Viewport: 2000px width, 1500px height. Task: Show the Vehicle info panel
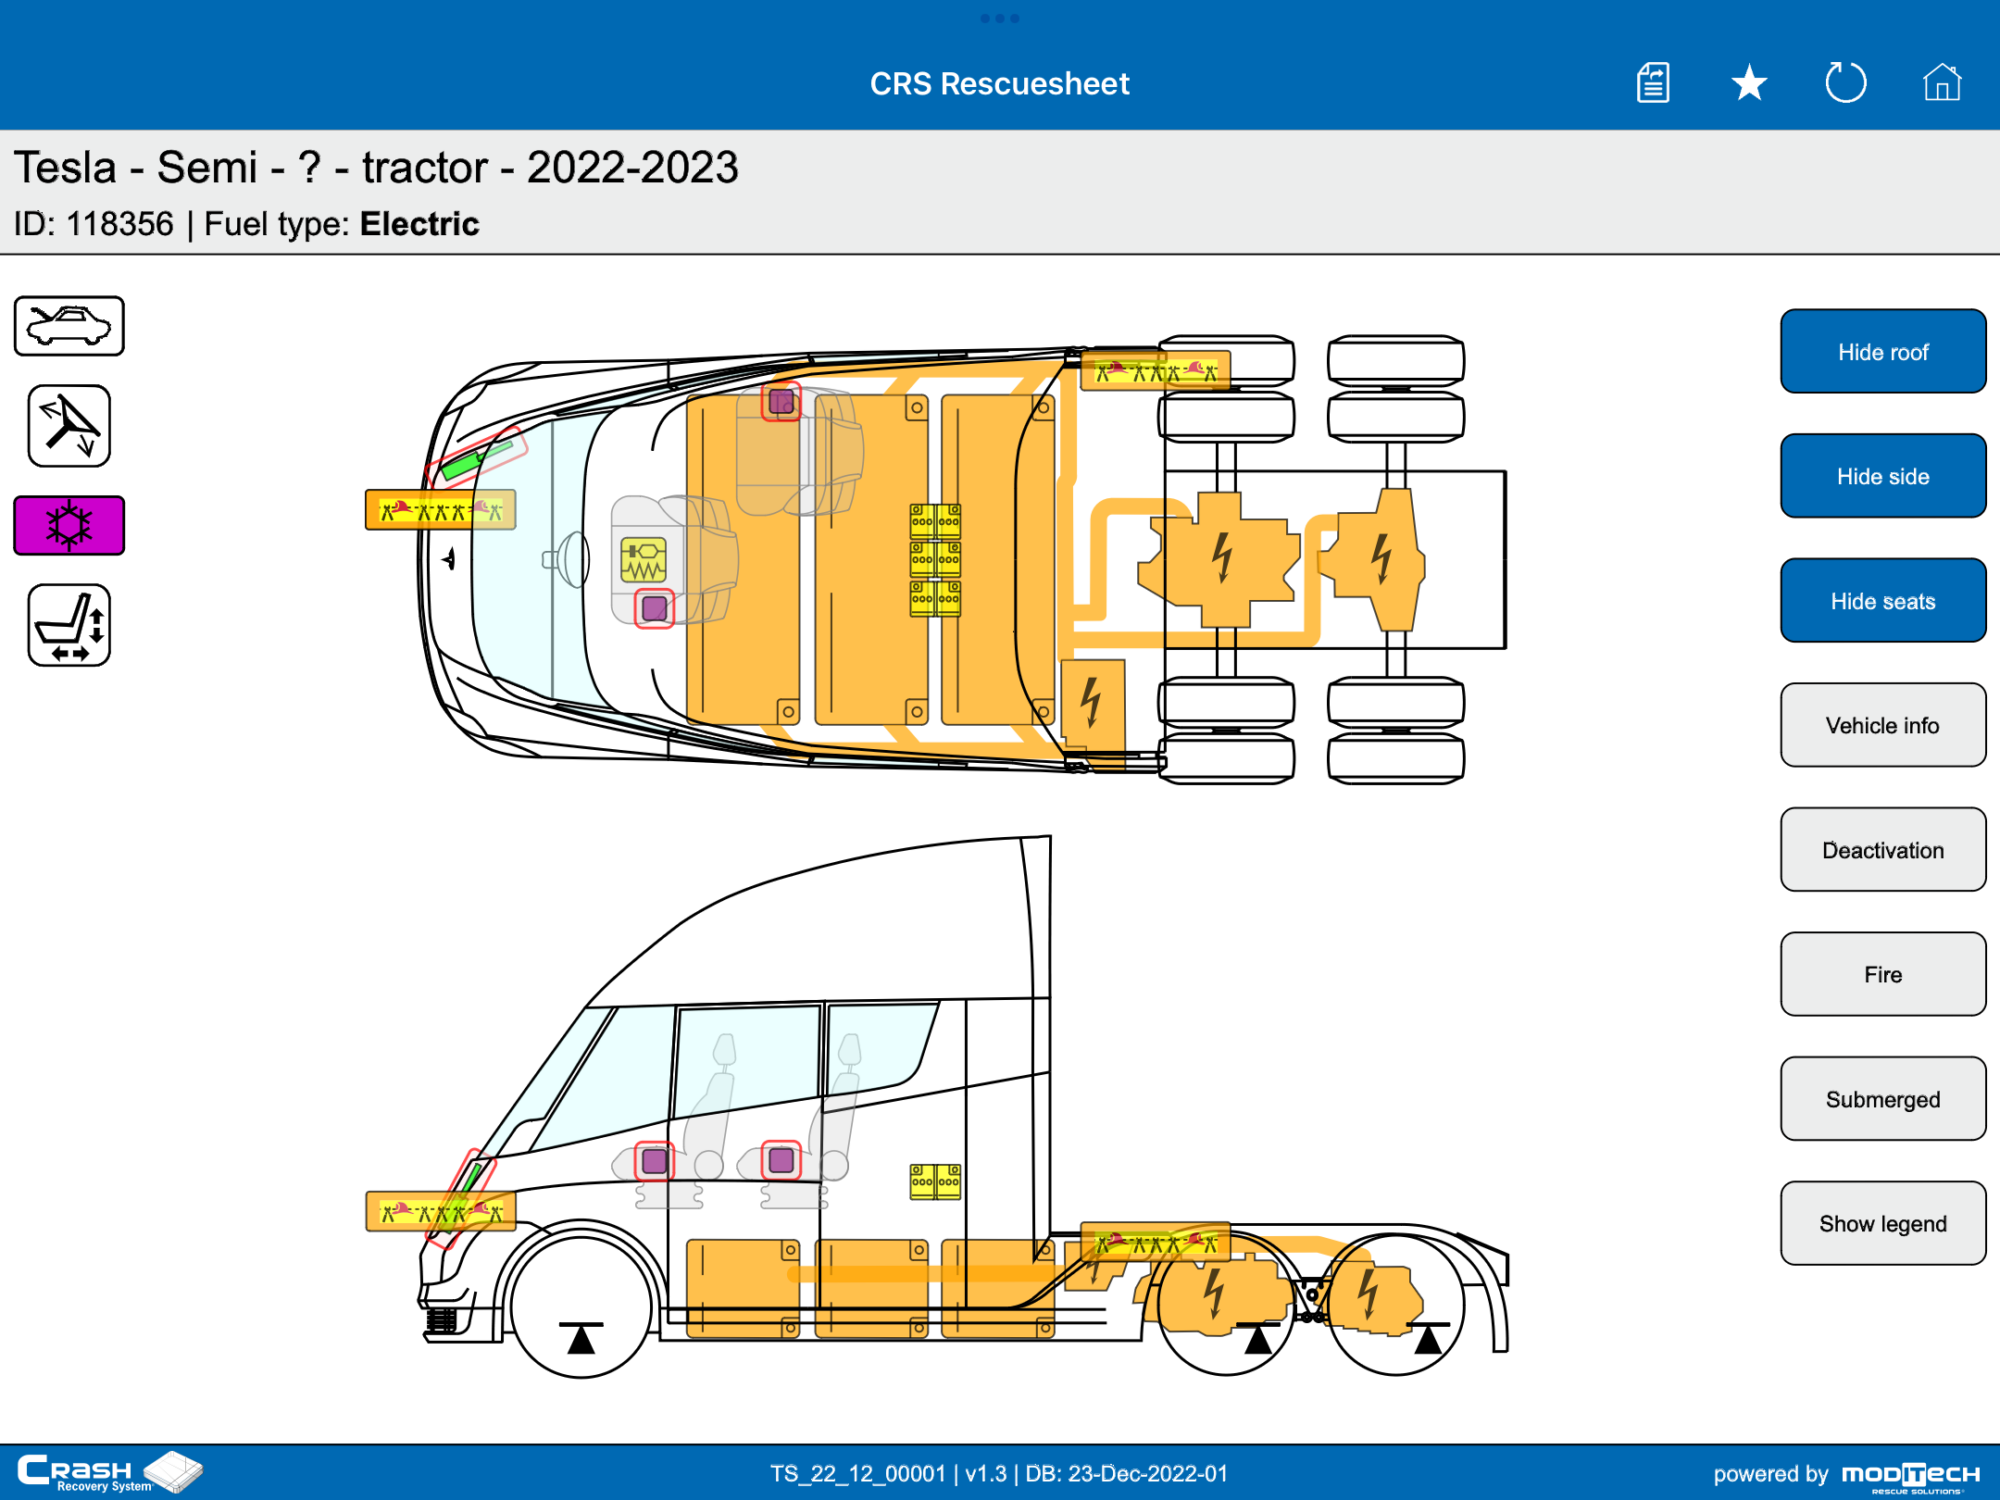click(x=1883, y=724)
